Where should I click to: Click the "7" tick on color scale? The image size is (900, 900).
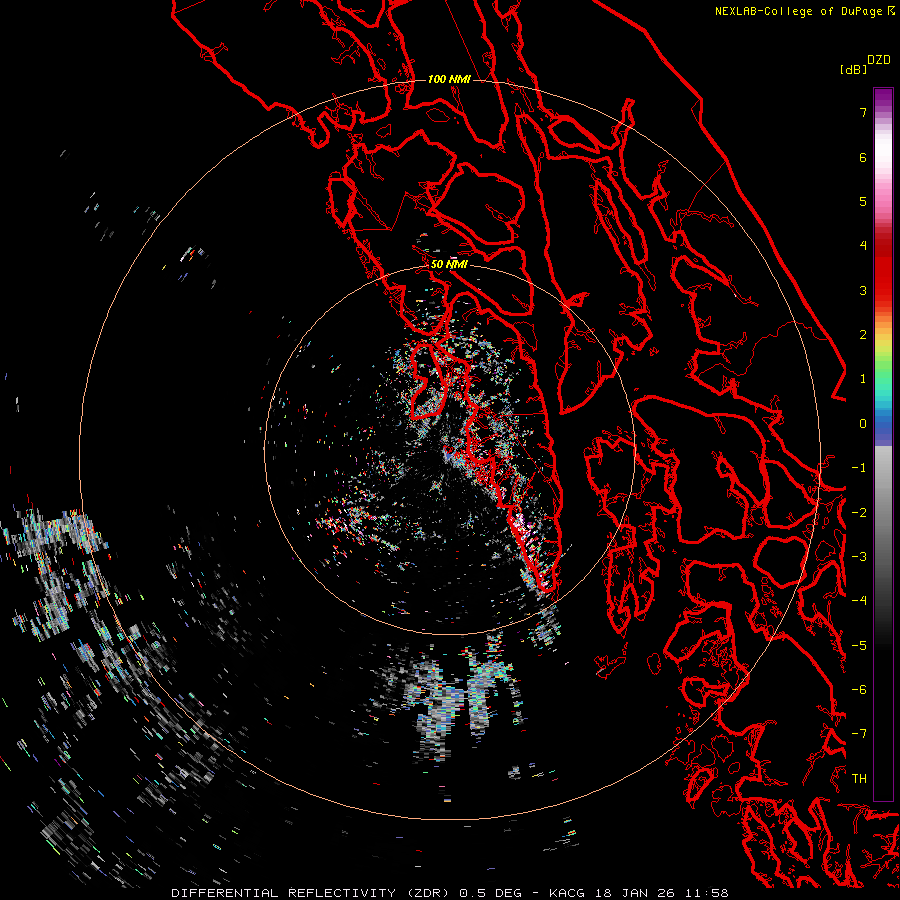(863, 112)
